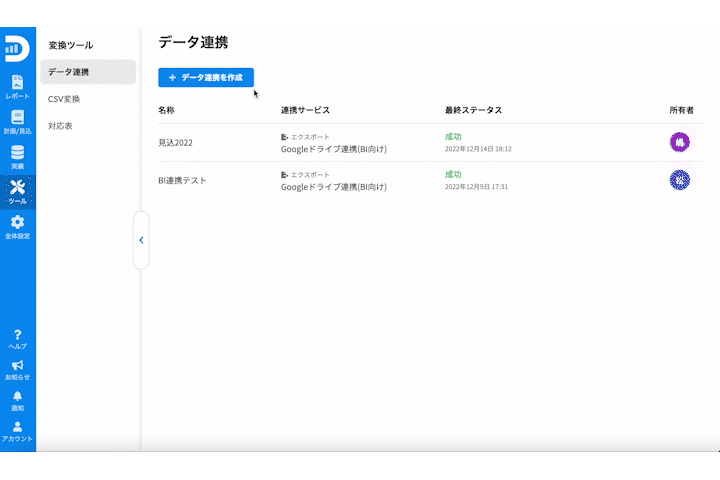Click the export icon in 見込2022 row

(x=284, y=137)
